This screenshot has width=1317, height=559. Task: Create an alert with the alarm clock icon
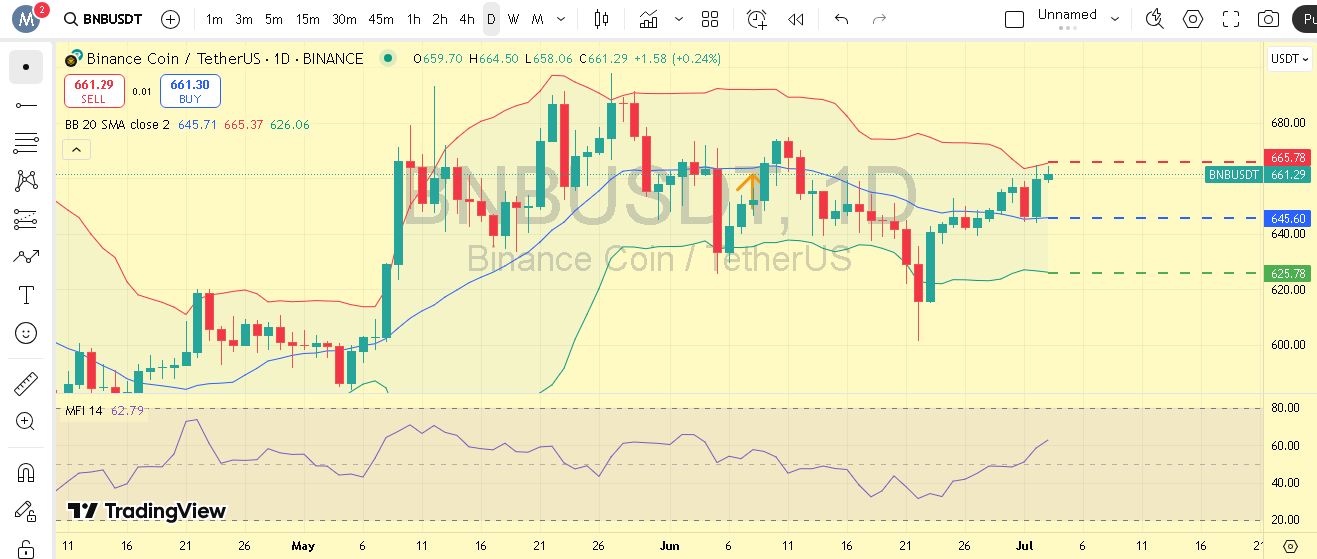(x=757, y=19)
